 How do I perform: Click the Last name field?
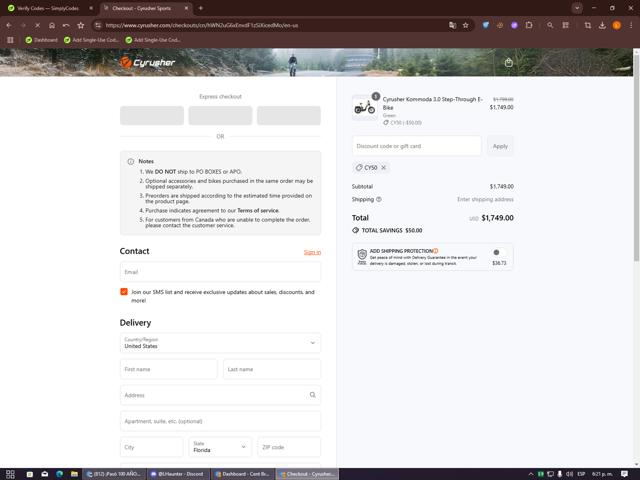272,369
